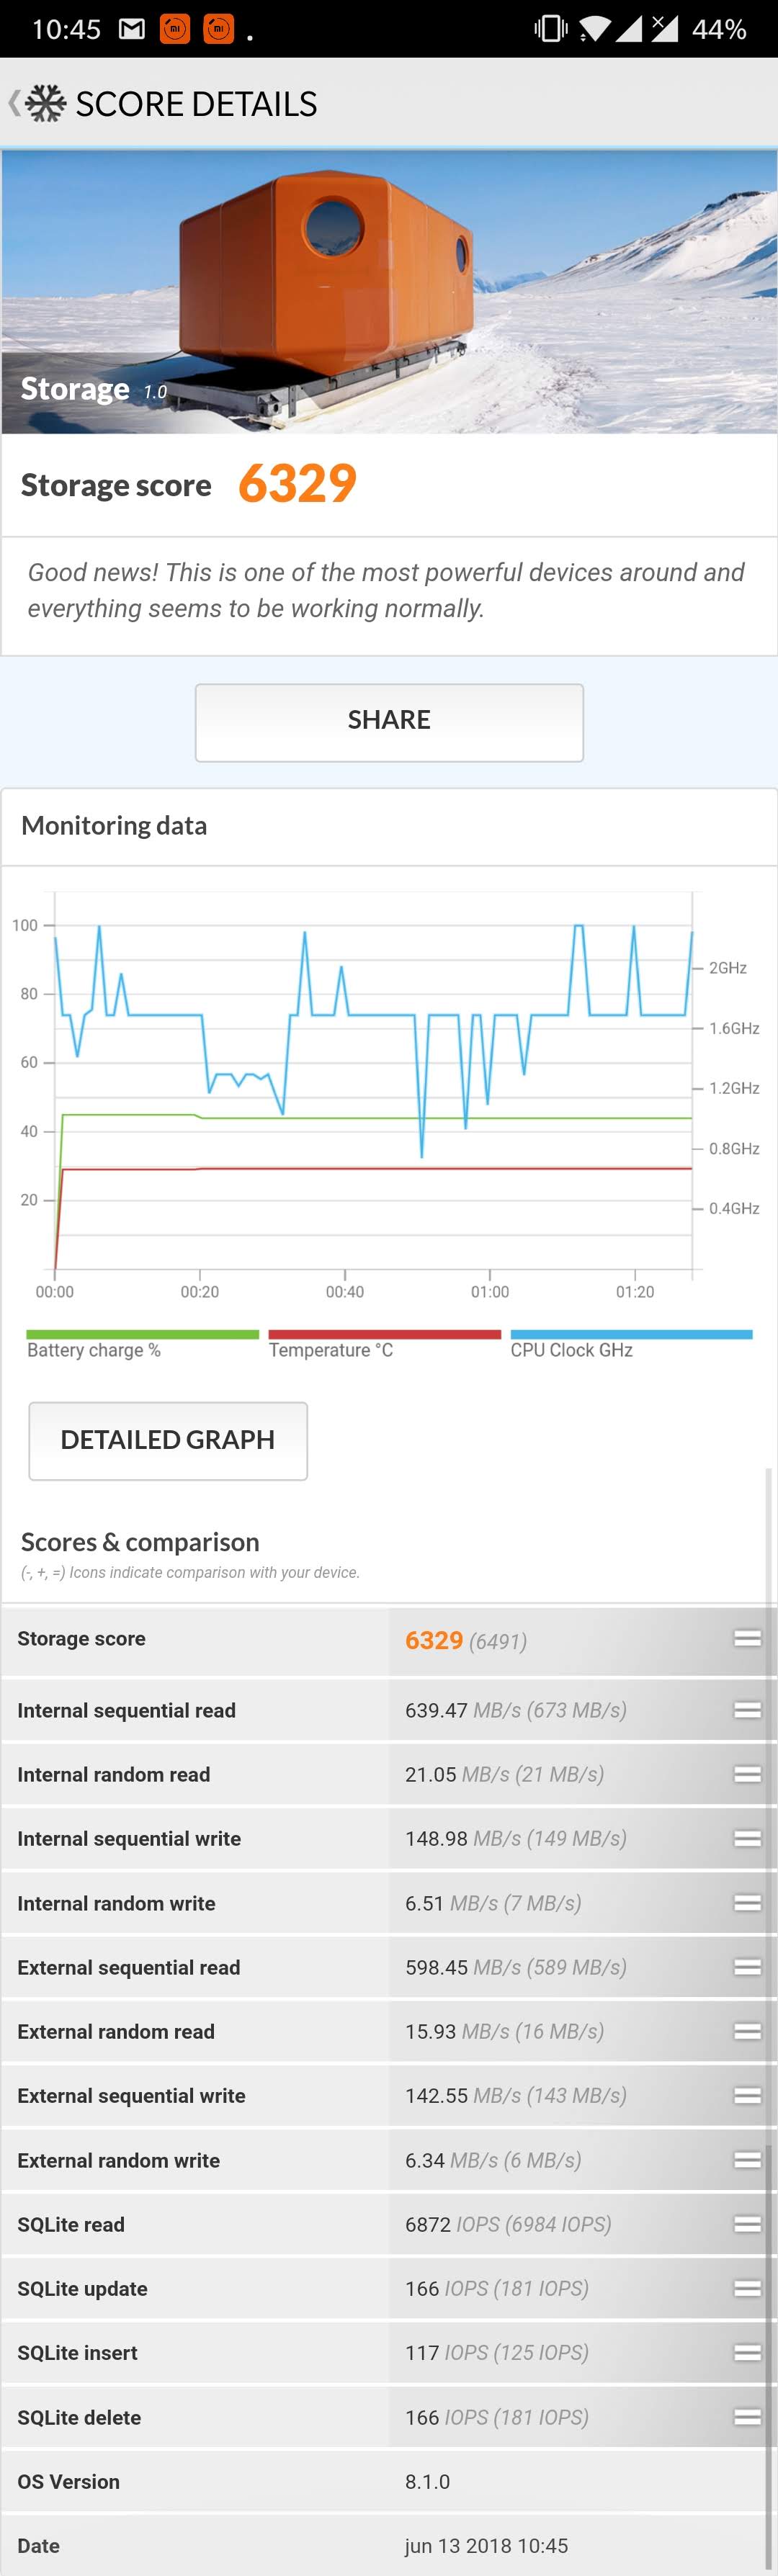Tap the monitoring data chart area

tap(373, 1090)
